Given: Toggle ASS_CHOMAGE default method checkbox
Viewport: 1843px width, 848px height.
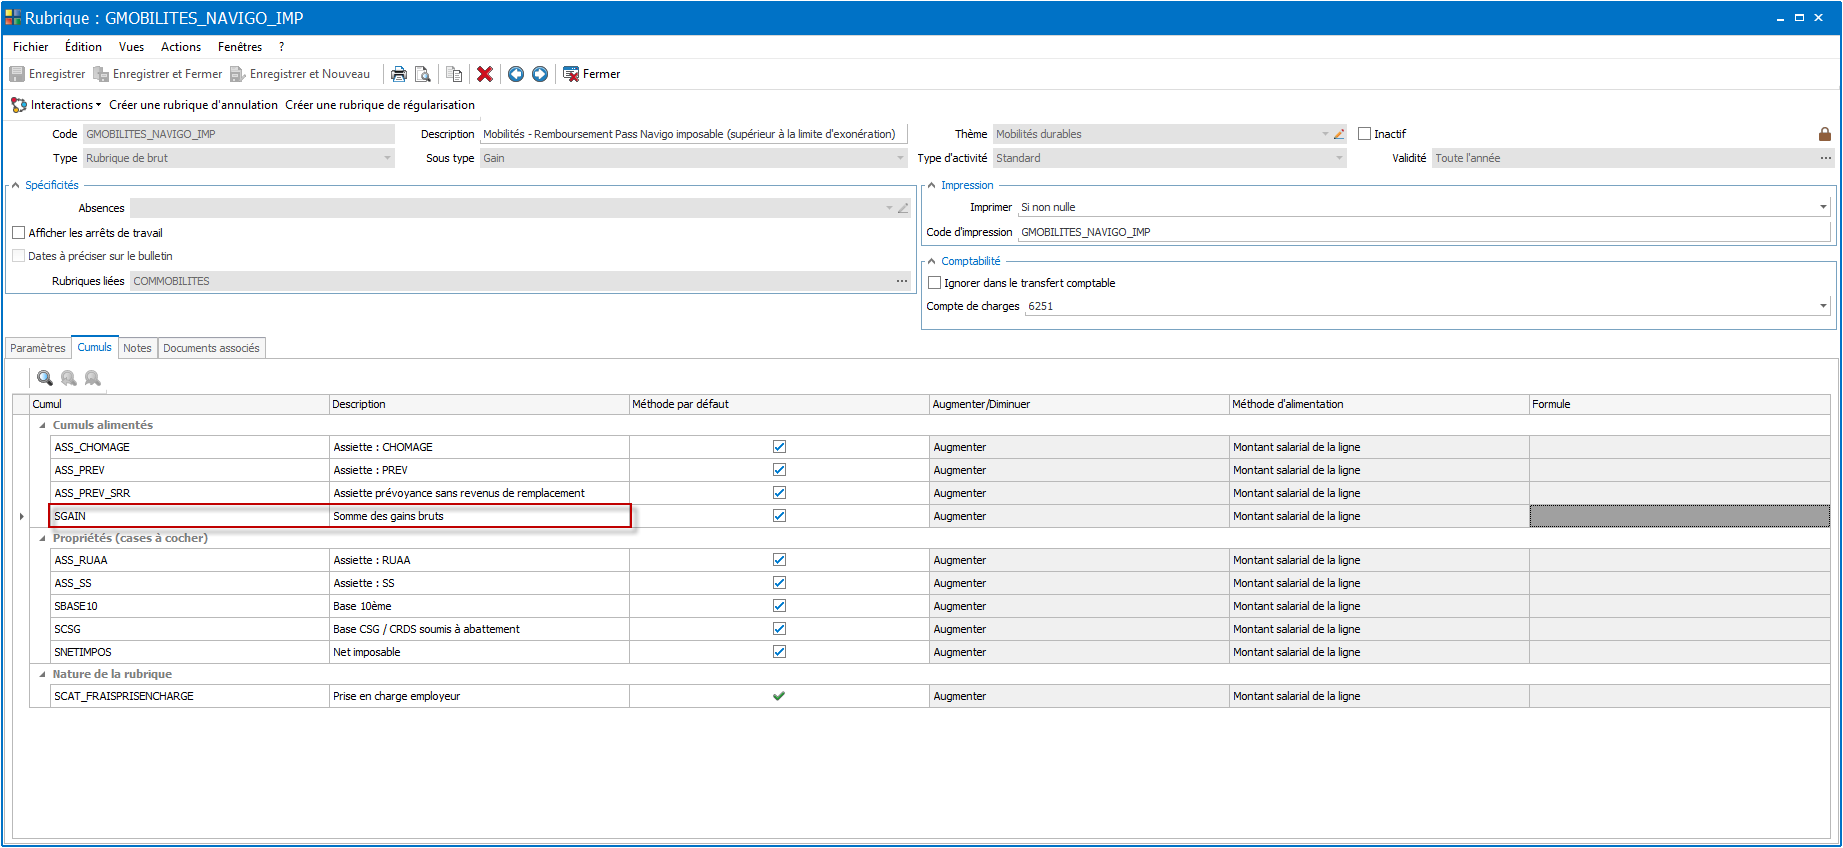Looking at the screenshot, I should click(779, 447).
